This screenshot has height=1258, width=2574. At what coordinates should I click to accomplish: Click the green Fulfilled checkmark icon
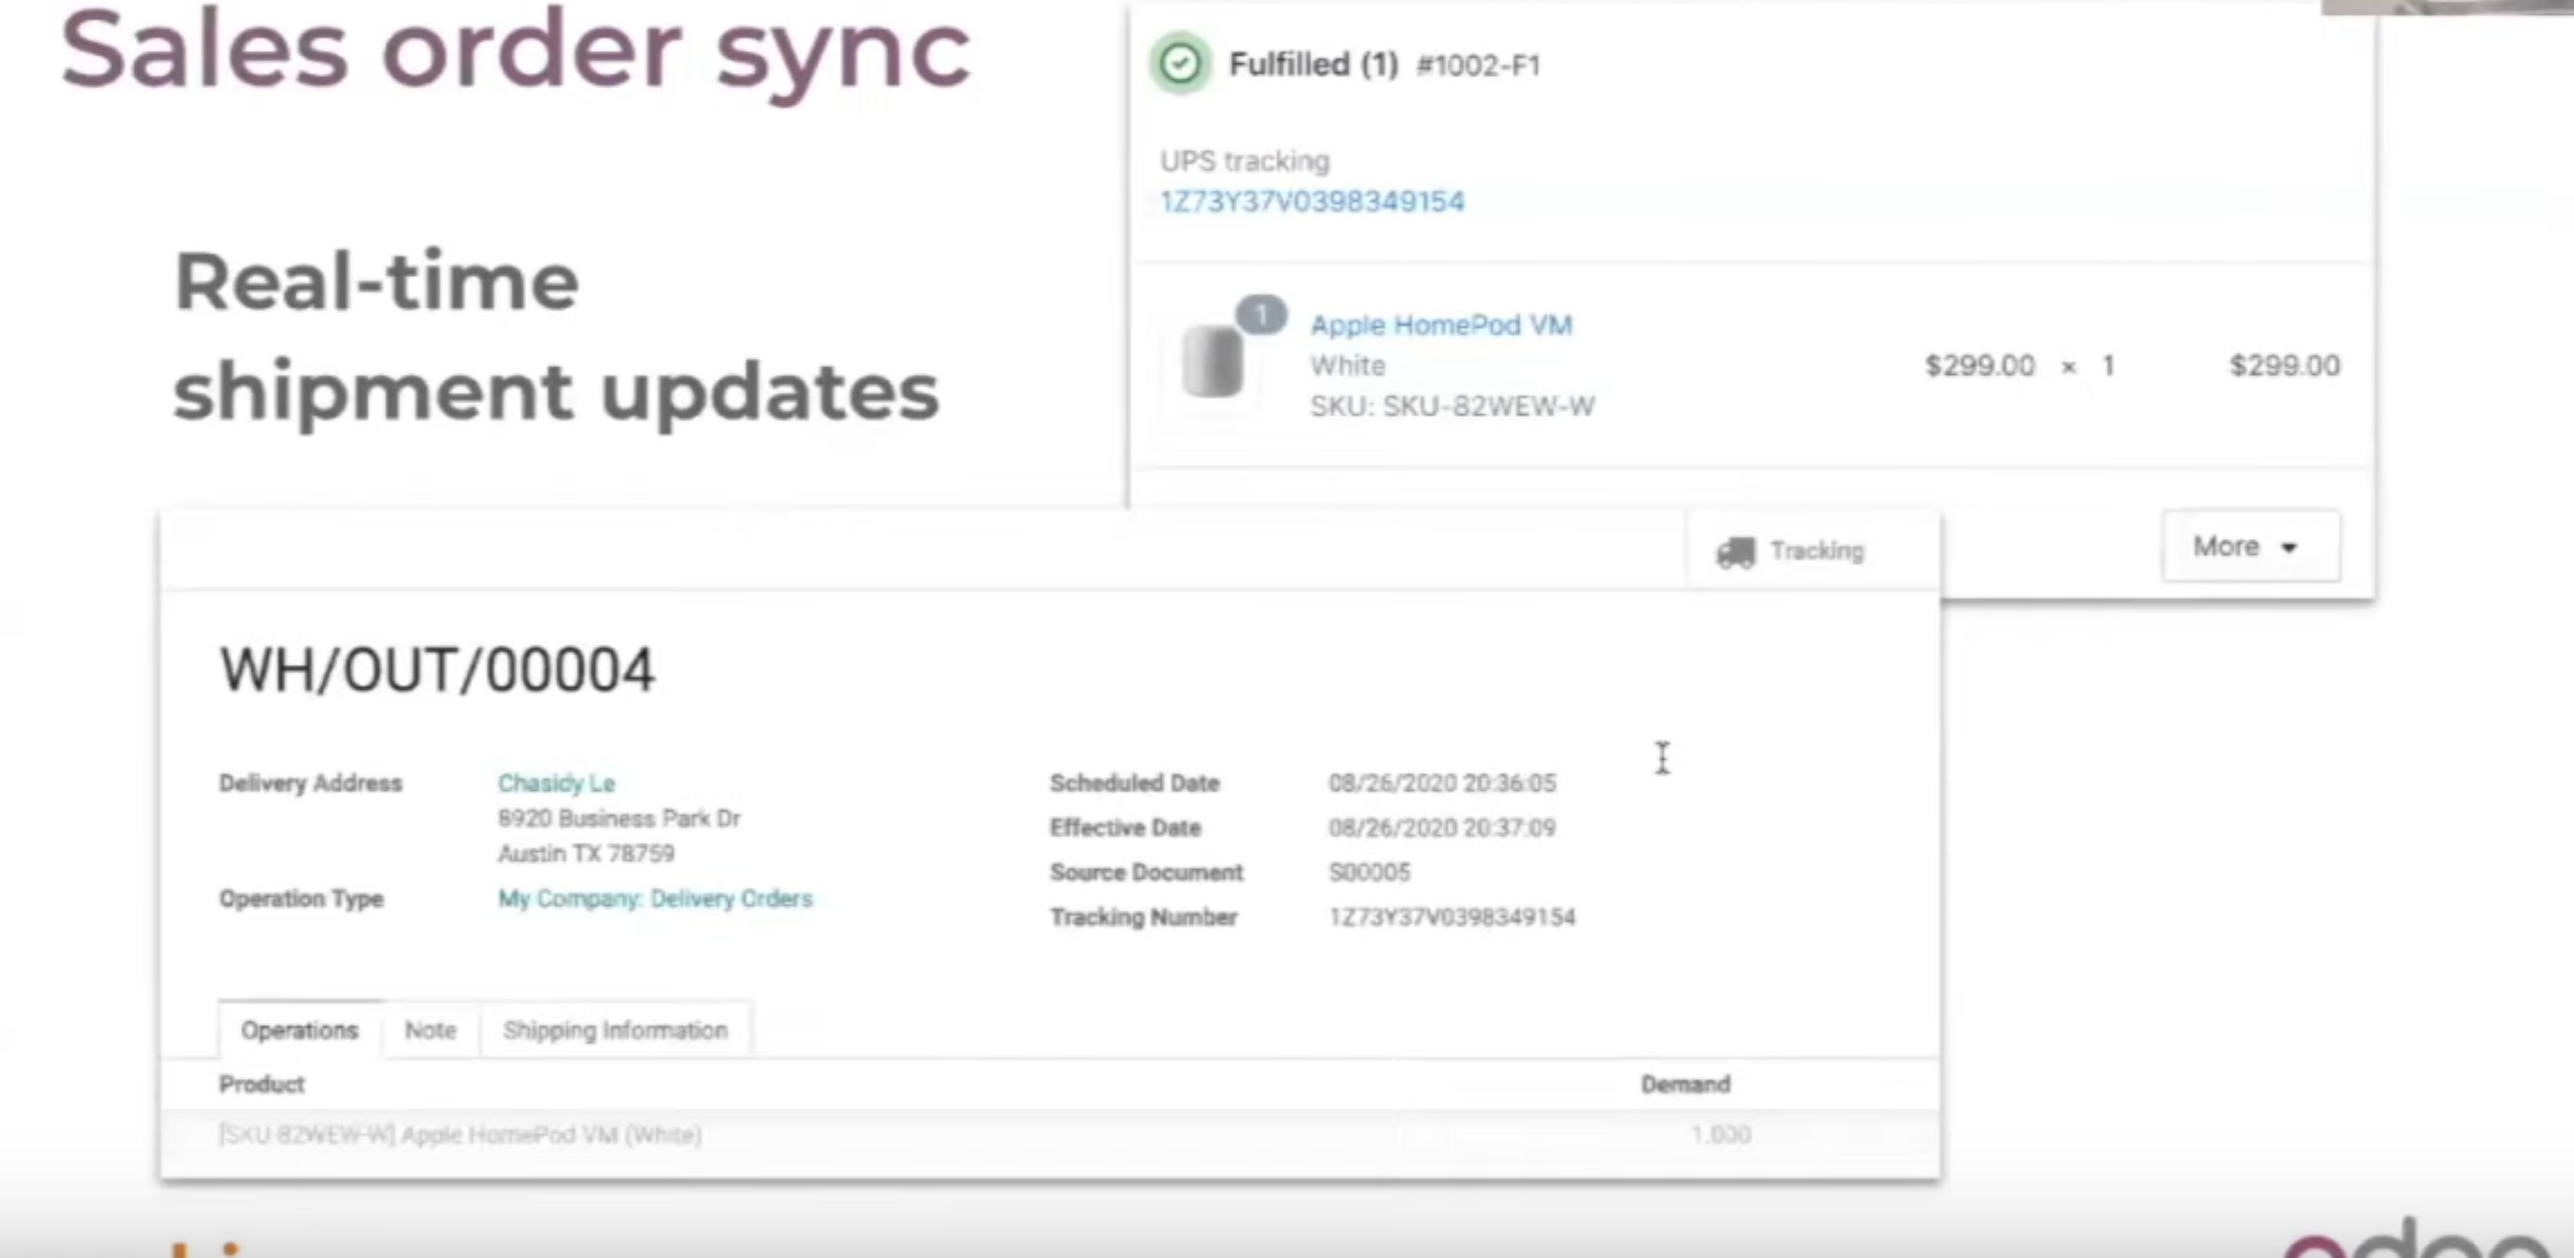pos(1181,64)
